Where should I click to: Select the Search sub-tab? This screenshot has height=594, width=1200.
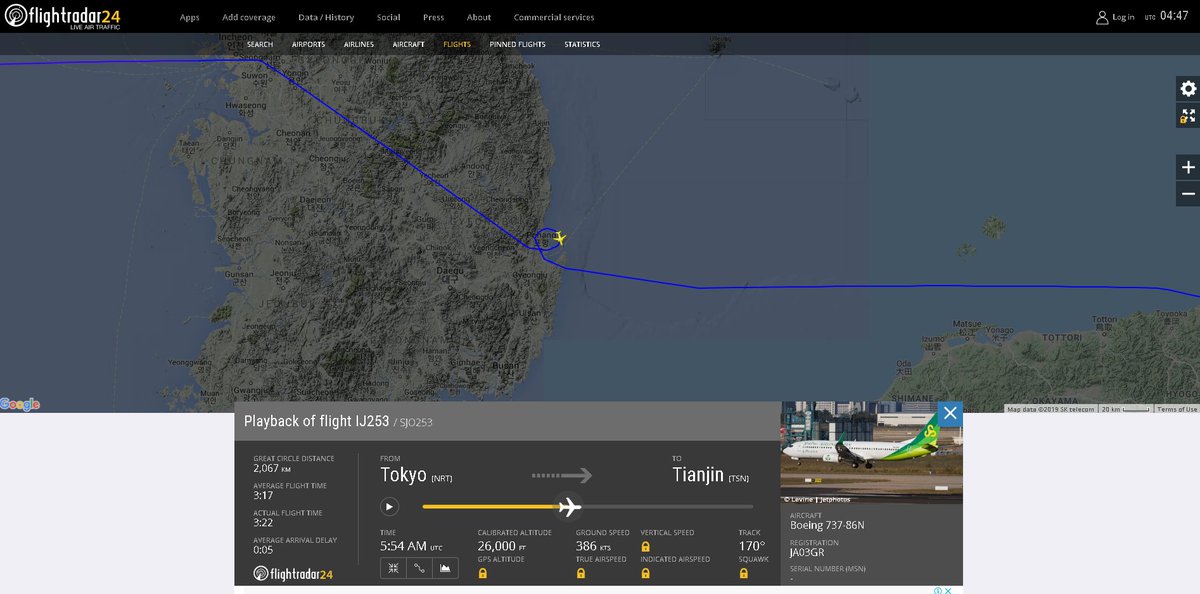(259, 44)
